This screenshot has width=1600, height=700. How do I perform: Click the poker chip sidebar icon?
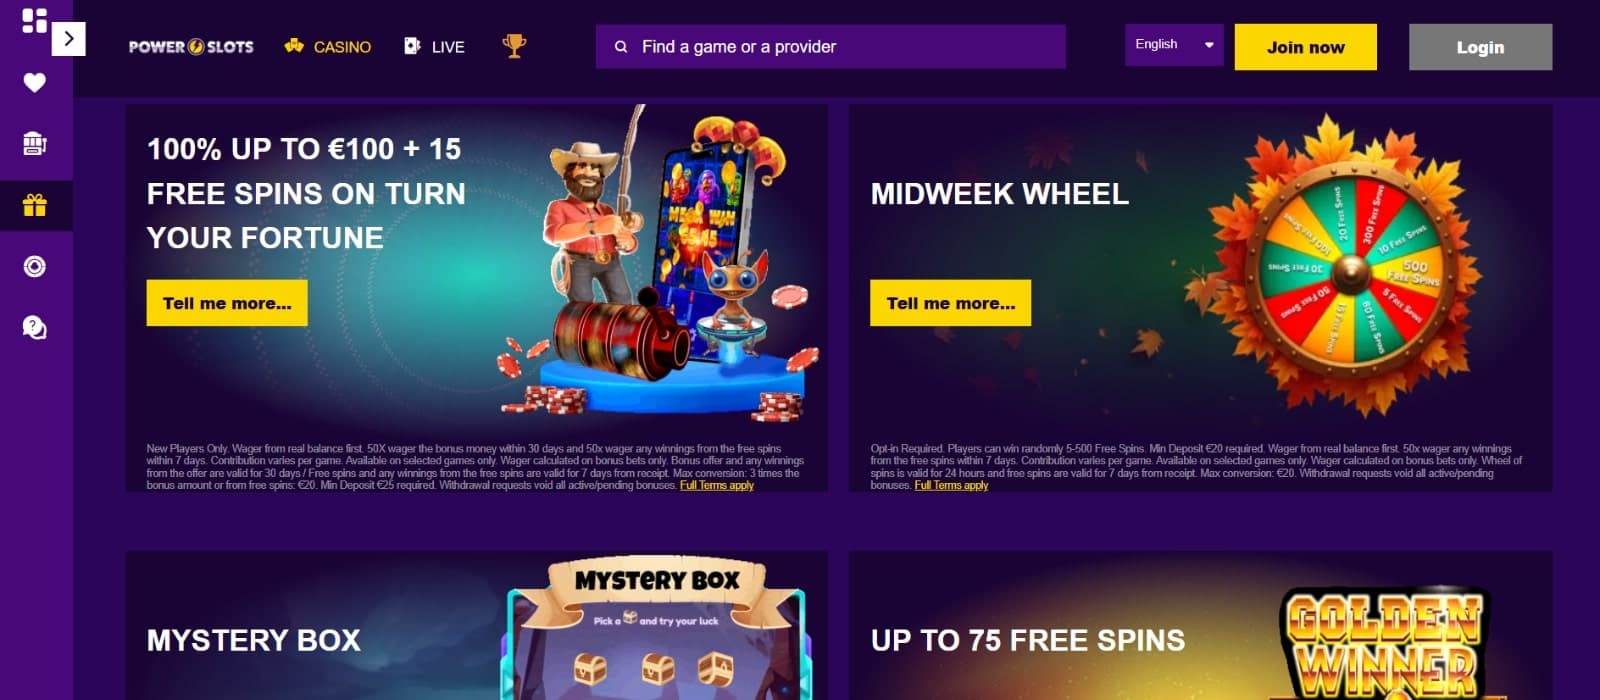[35, 267]
